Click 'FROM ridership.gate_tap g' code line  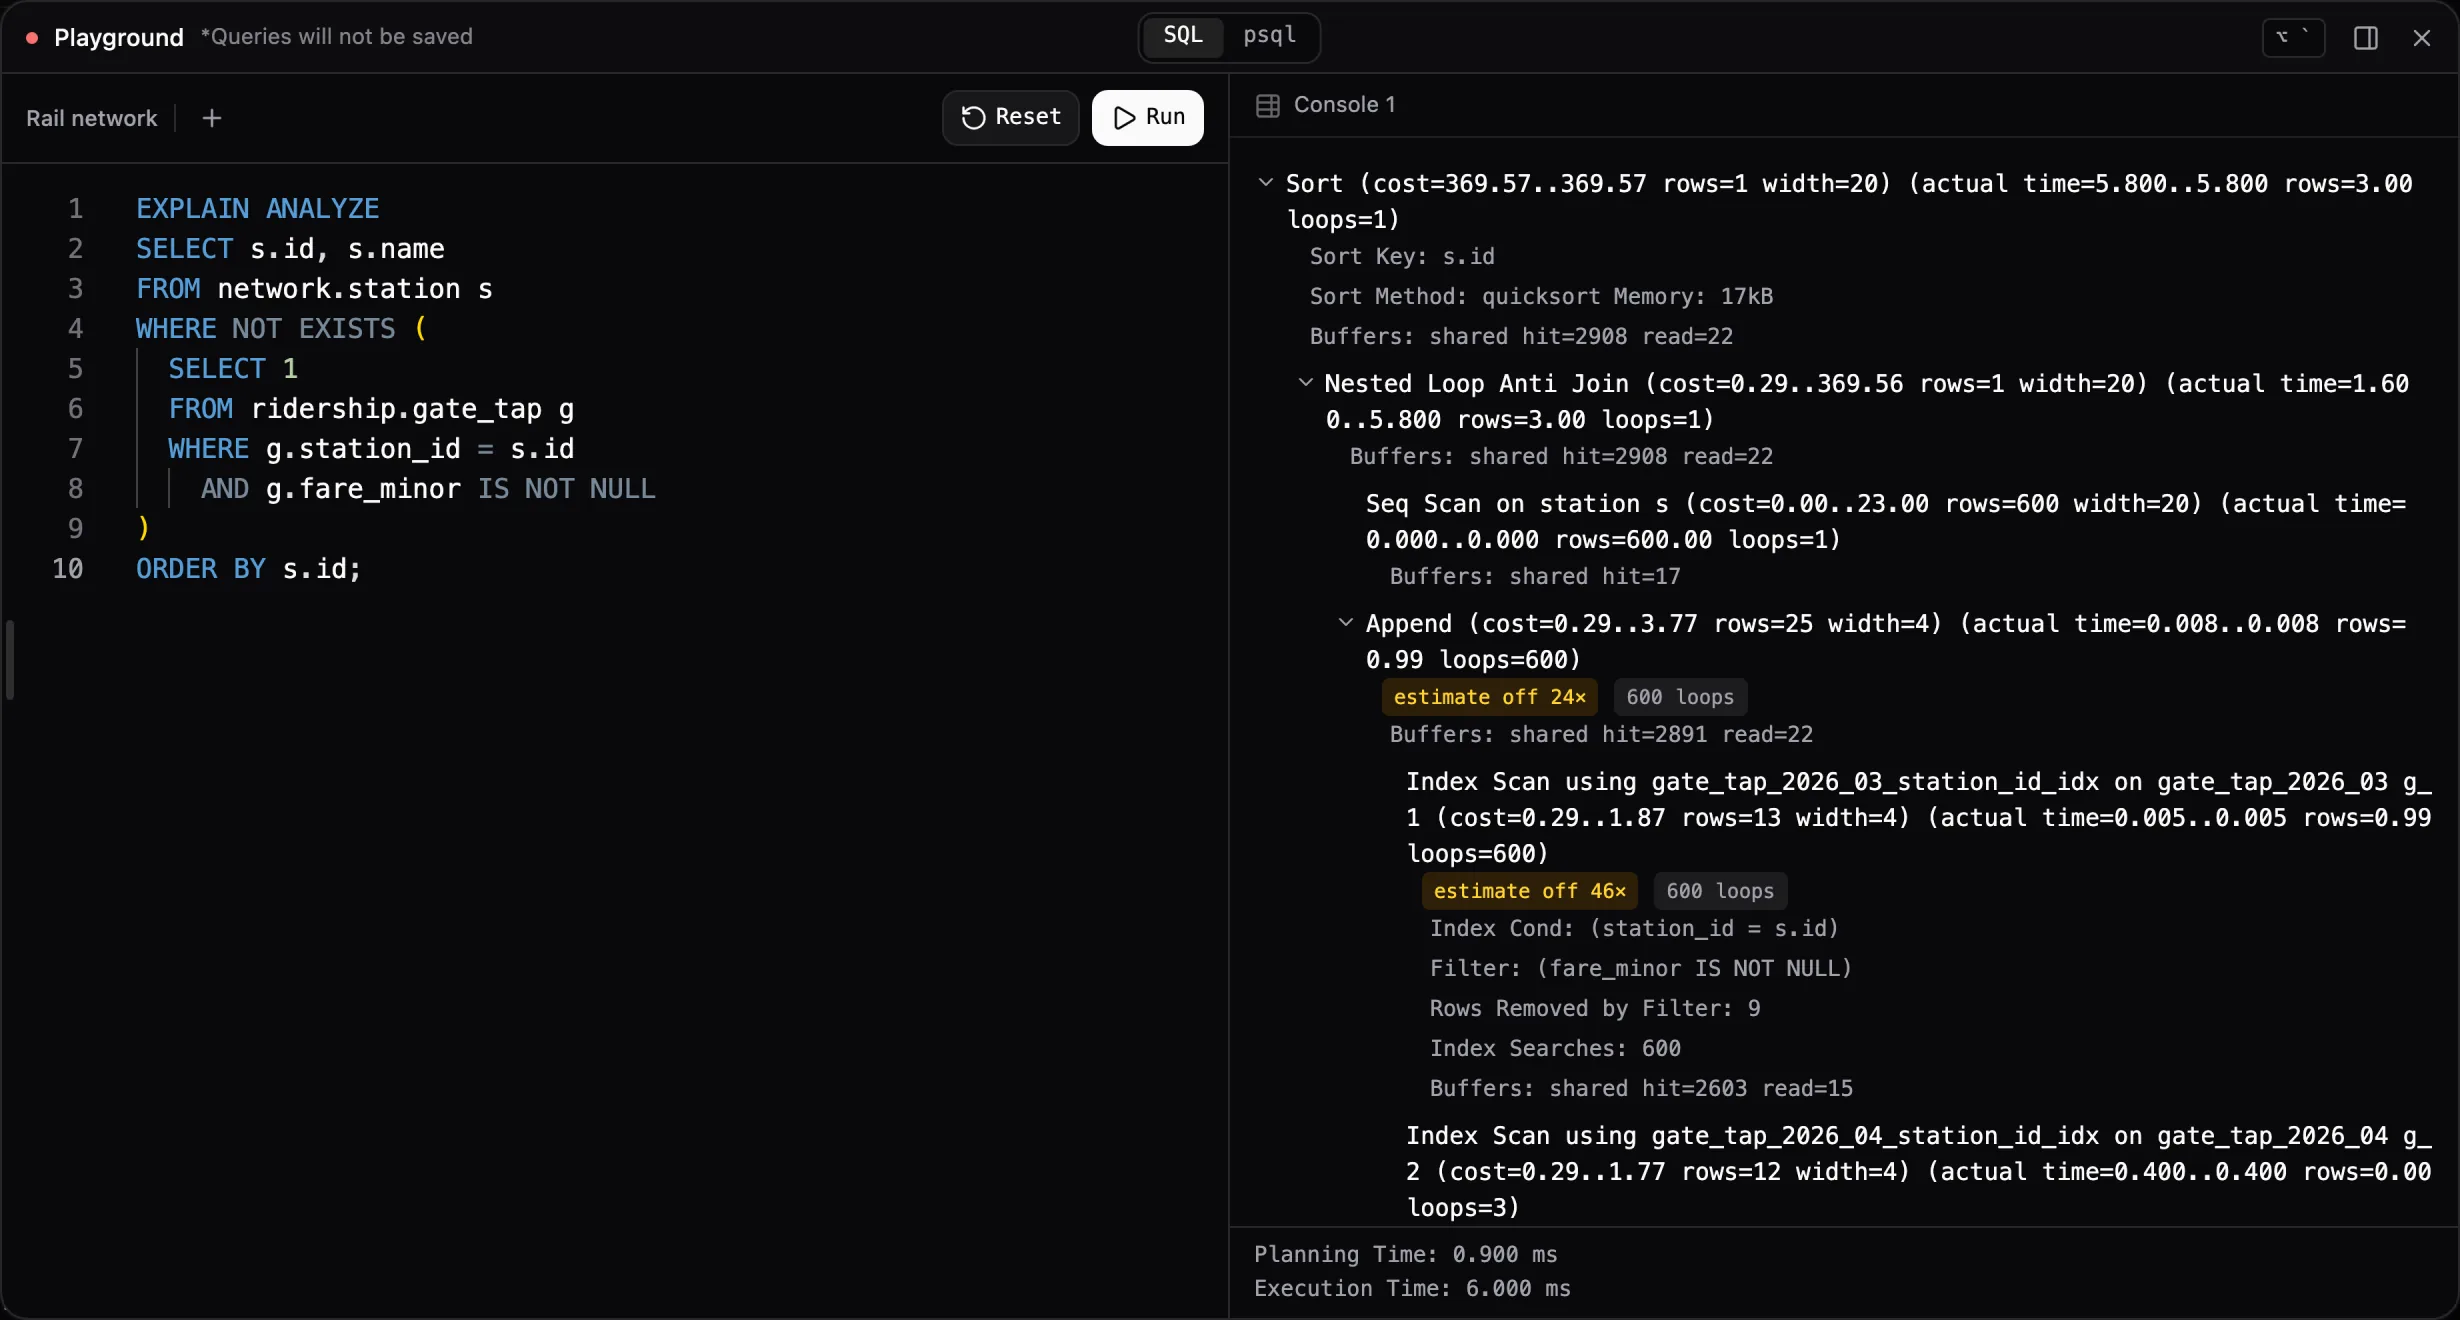tap(371, 409)
